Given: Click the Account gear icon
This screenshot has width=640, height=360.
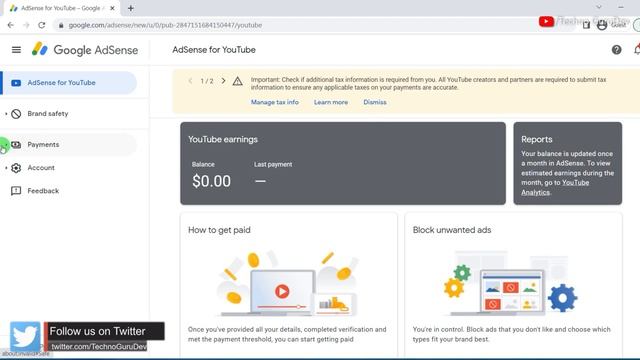Looking at the screenshot, I should [16, 168].
